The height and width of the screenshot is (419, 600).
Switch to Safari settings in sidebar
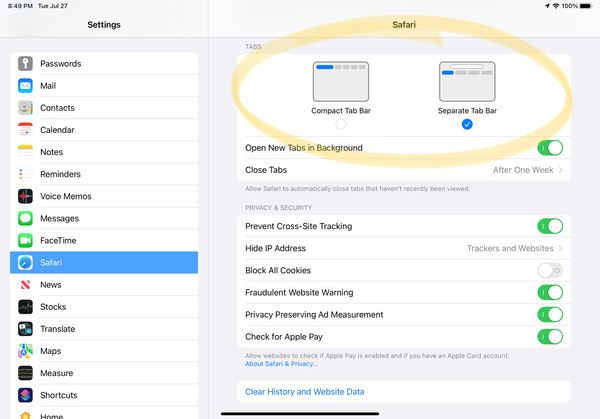tap(104, 262)
